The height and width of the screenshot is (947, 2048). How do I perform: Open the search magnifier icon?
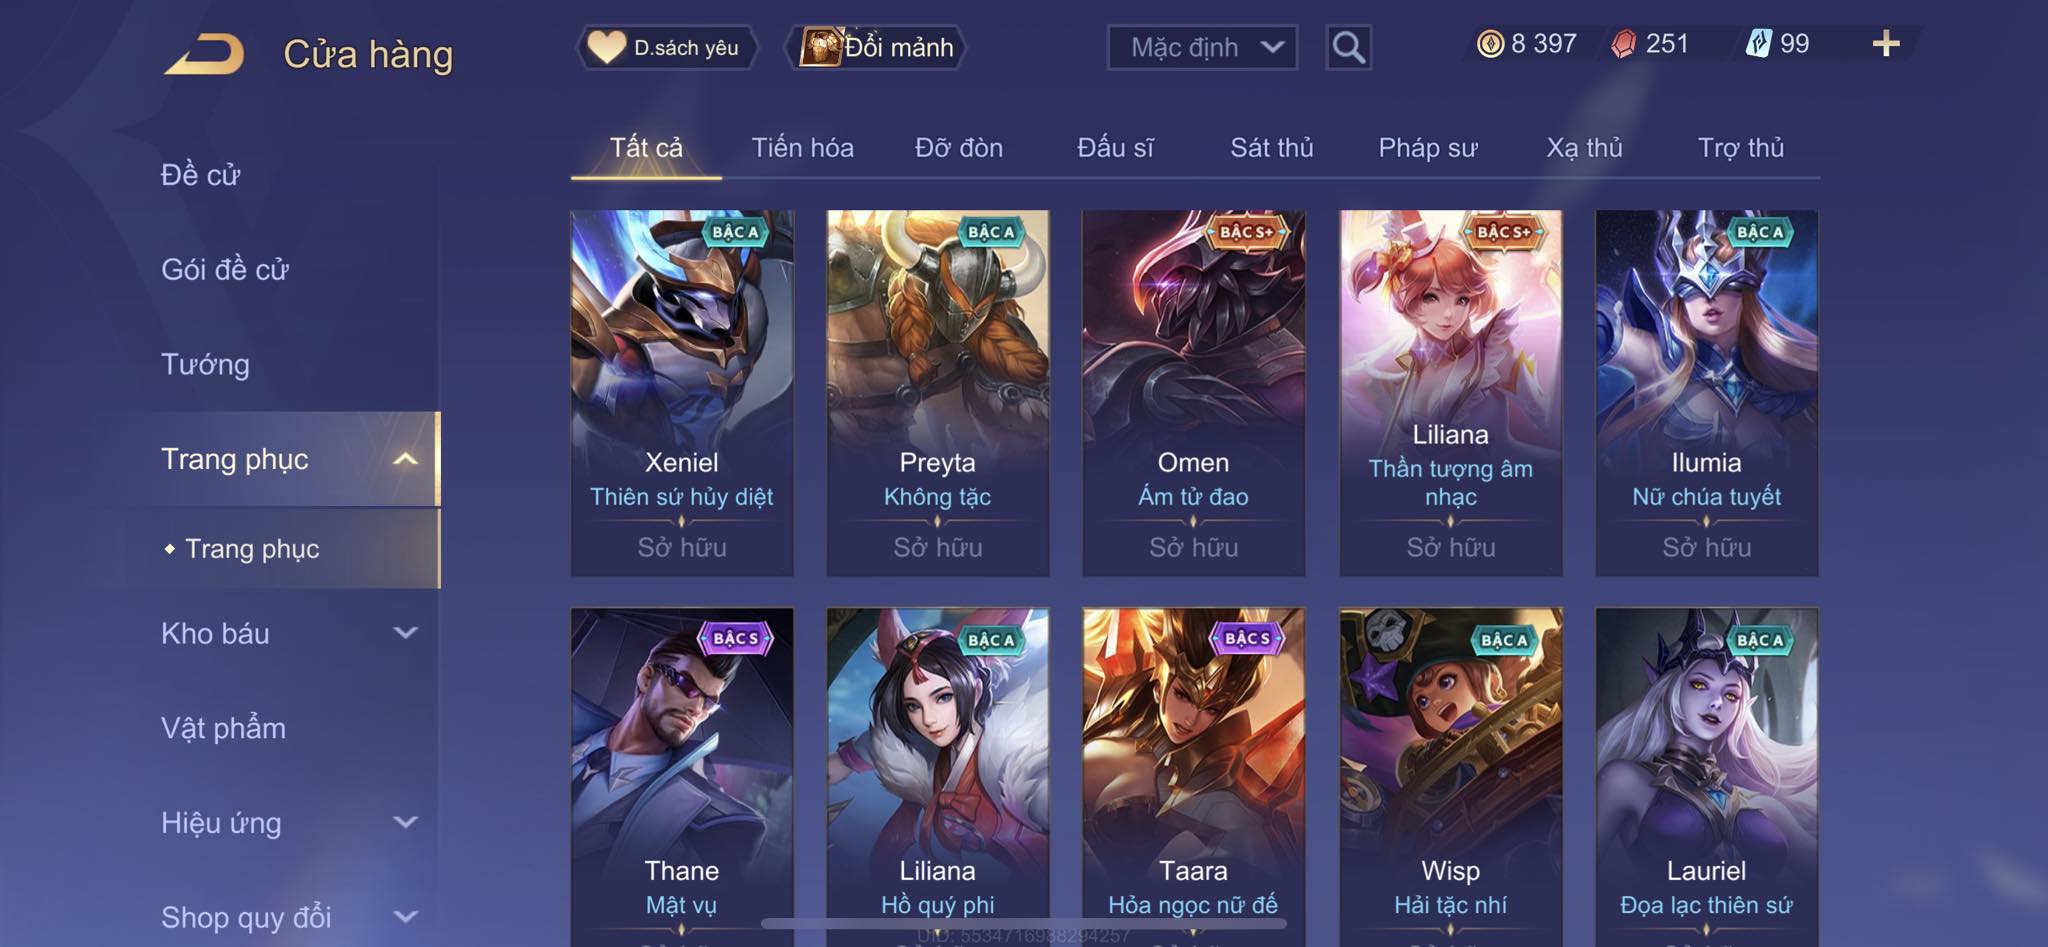tap(1348, 47)
